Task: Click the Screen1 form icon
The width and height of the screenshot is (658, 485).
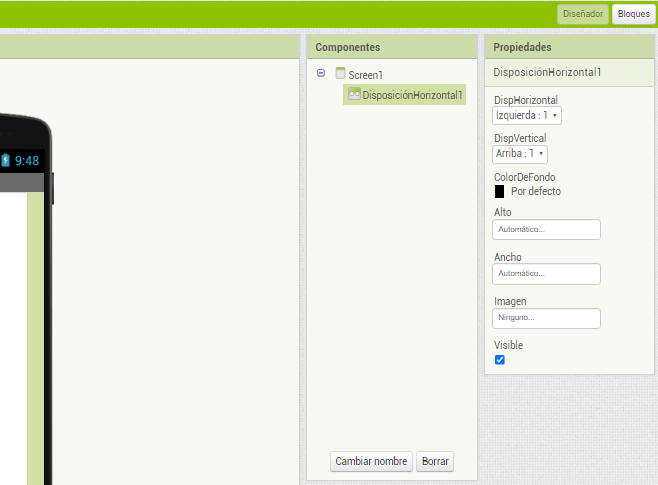Action: tap(340, 73)
